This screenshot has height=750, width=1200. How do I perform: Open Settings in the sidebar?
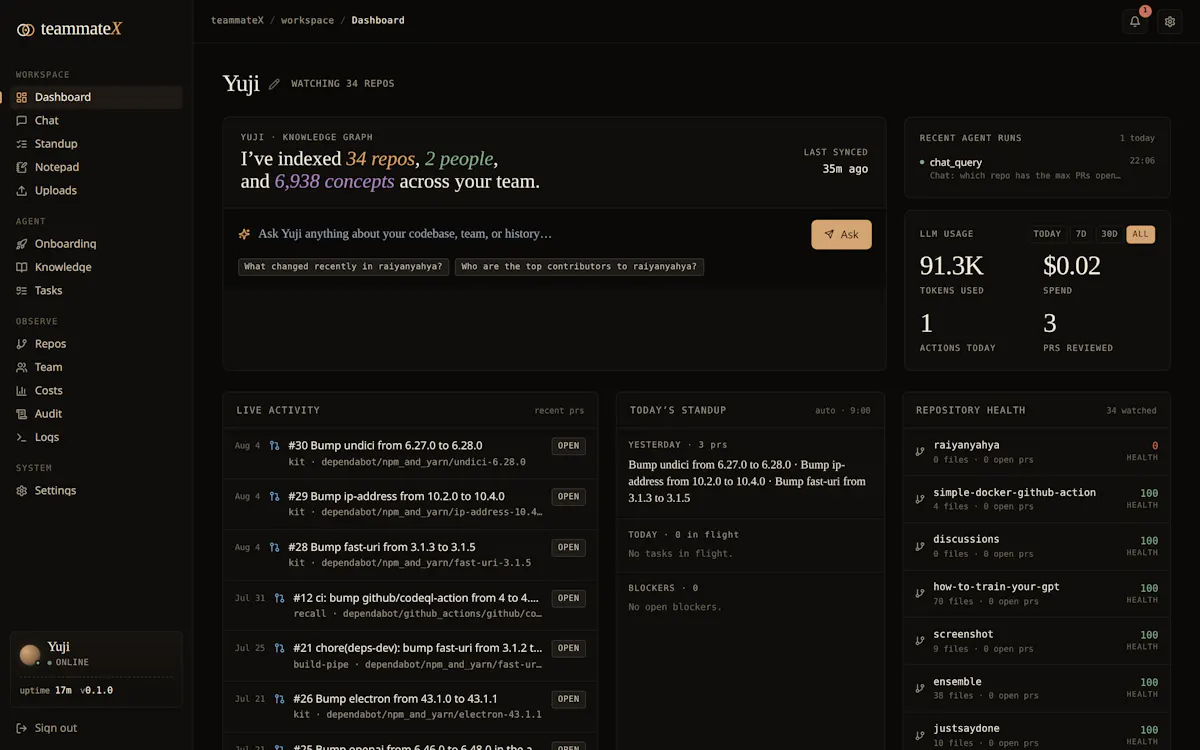tap(96, 490)
